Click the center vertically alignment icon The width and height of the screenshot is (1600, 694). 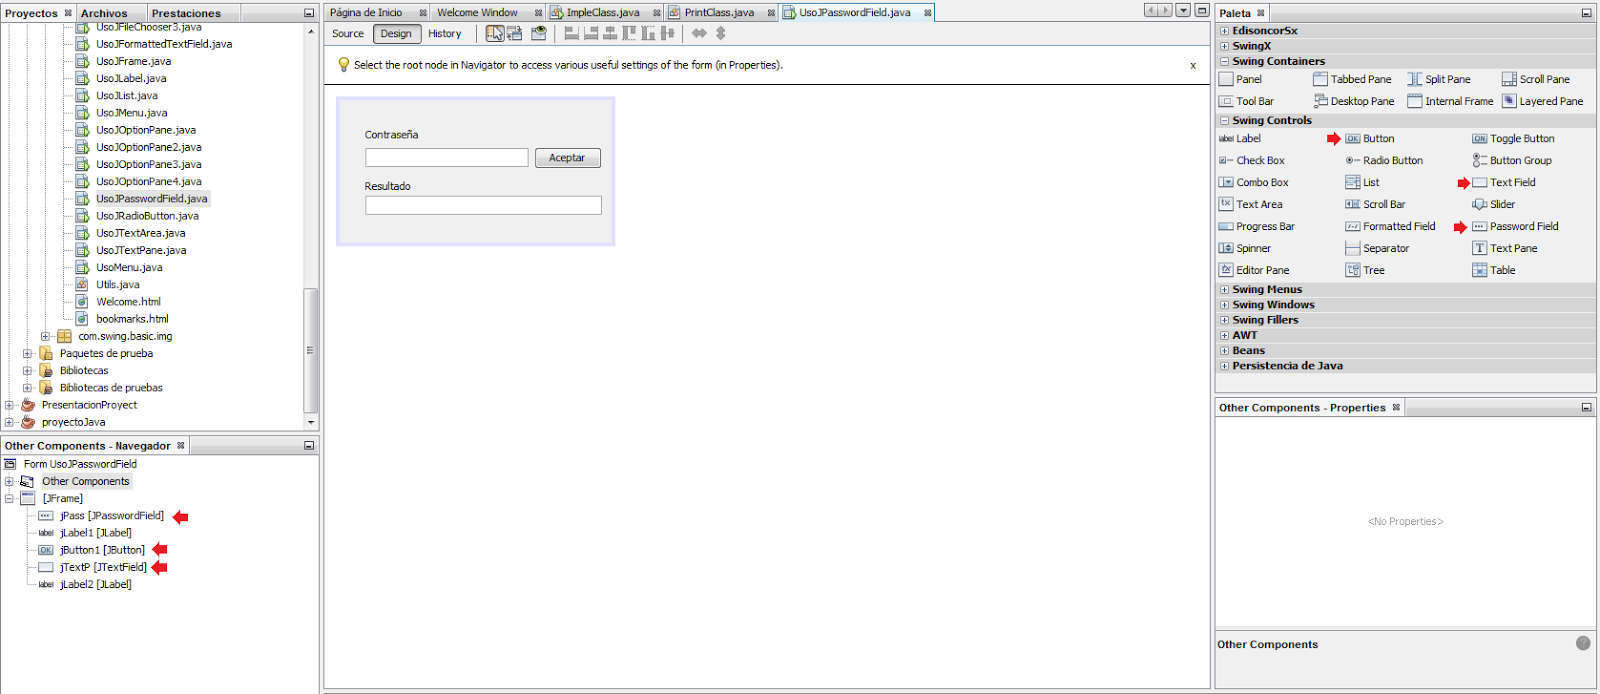(x=667, y=33)
